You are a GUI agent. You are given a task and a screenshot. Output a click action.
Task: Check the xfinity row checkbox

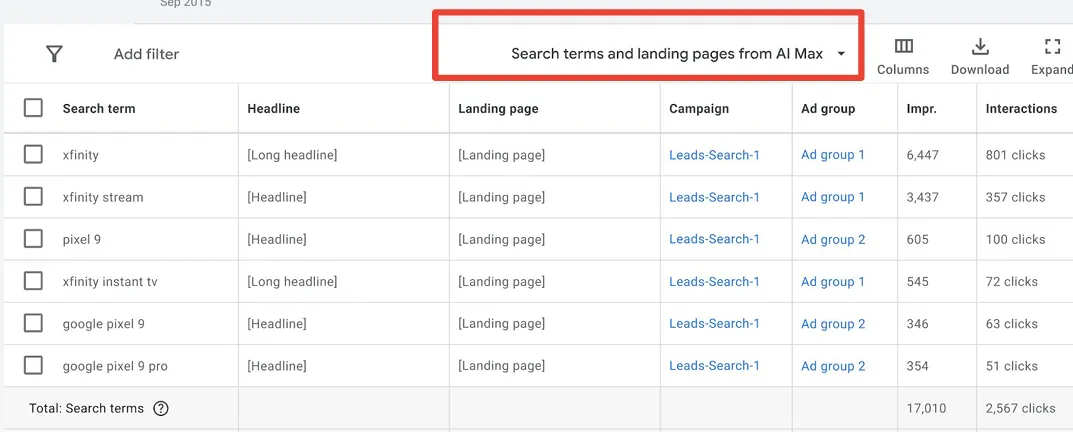pyautogui.click(x=33, y=155)
